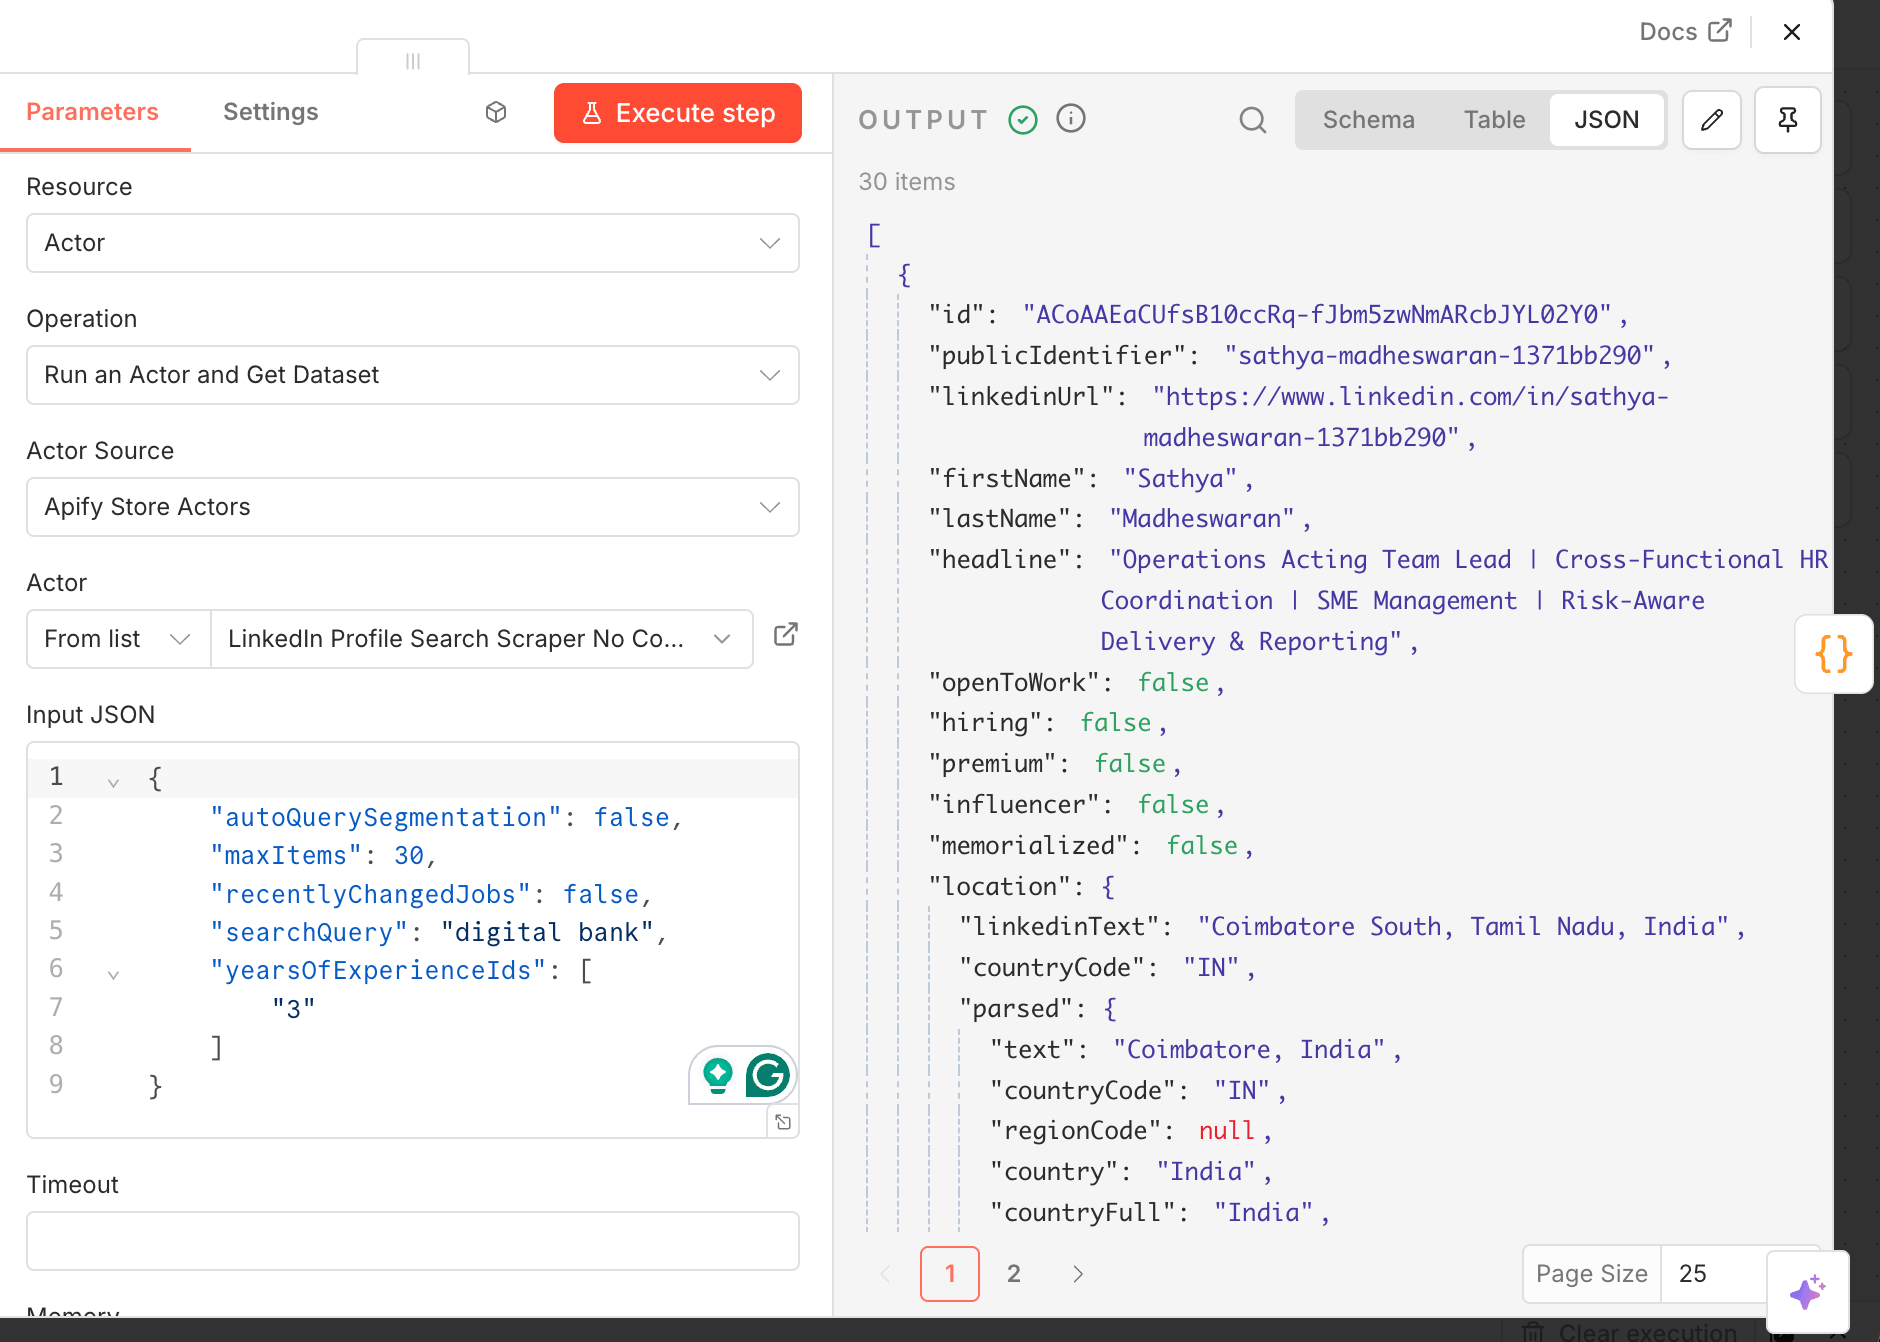The width and height of the screenshot is (1880, 1342).
Task: Expand the Resource dropdown showing Actor
Action: (x=412, y=243)
